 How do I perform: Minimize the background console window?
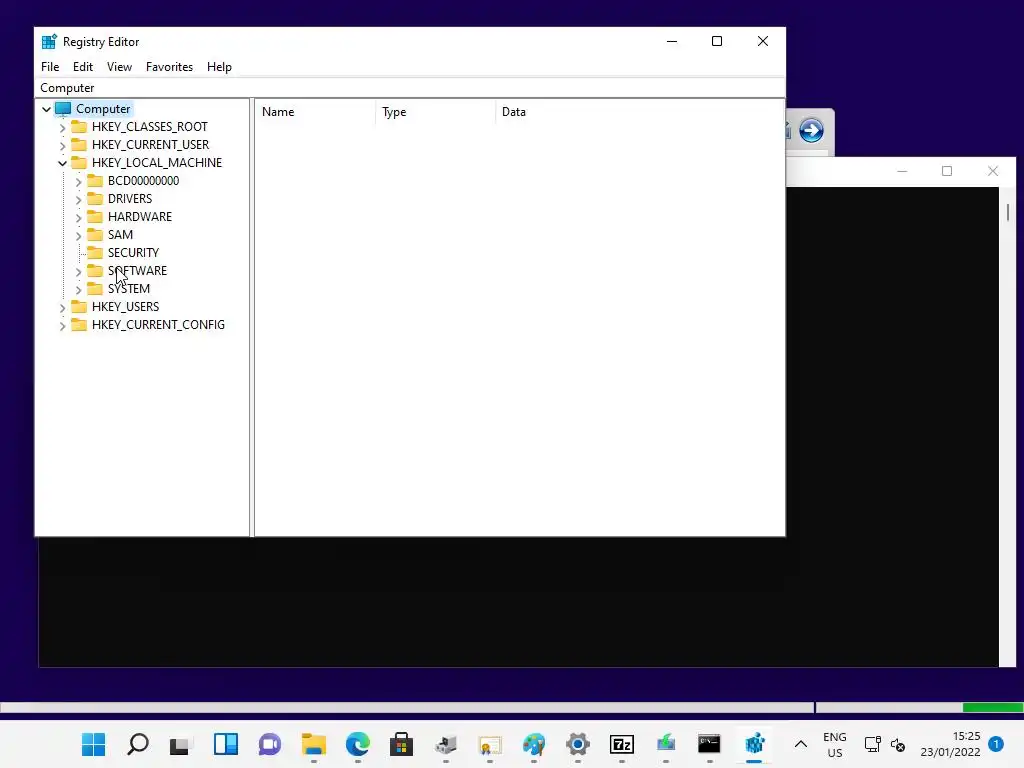point(902,171)
